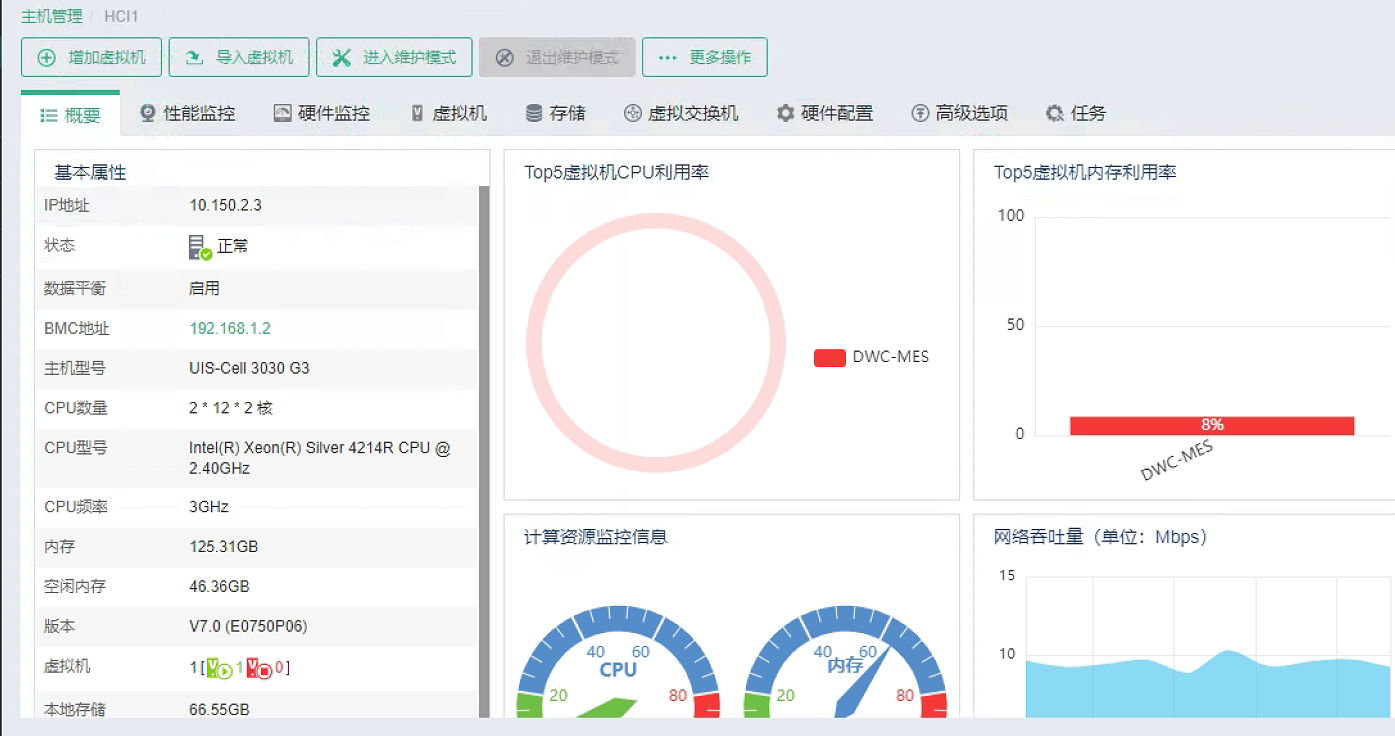Switch to the 概要 tab
Viewport: 1395px width, 736px height.
coord(70,114)
